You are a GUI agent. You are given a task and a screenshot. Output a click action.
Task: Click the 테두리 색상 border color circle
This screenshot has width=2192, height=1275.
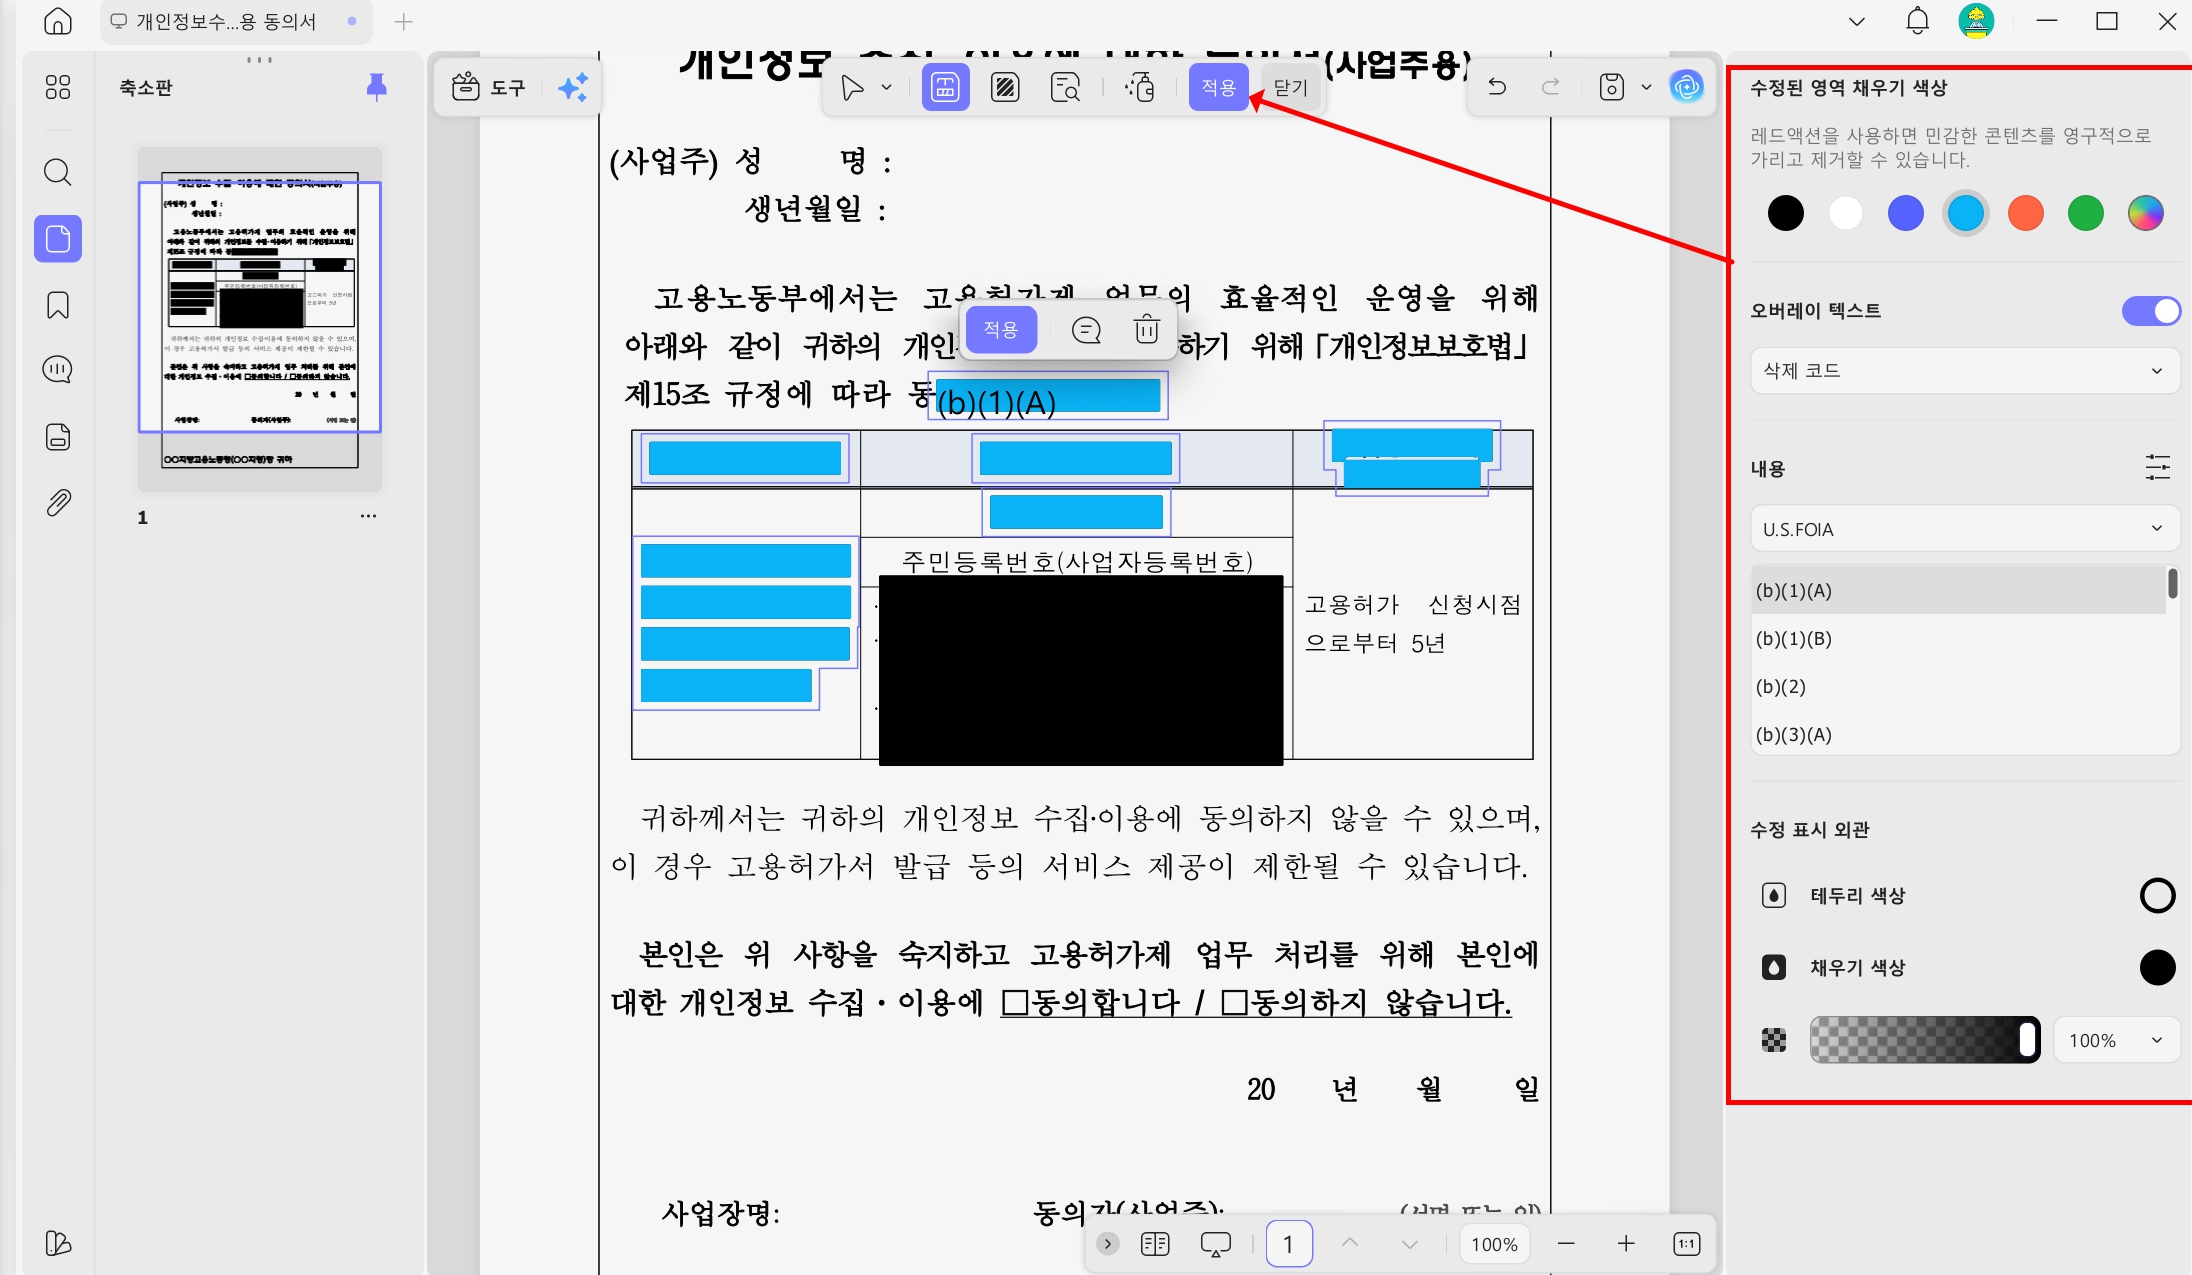pos(2157,895)
